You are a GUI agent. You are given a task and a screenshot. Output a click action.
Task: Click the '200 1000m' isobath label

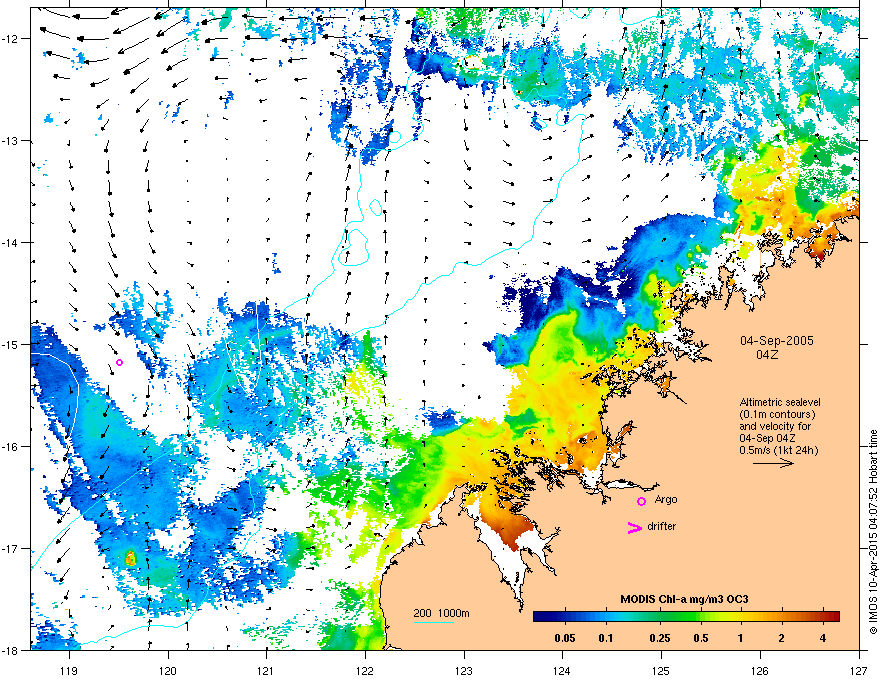(x=441, y=613)
